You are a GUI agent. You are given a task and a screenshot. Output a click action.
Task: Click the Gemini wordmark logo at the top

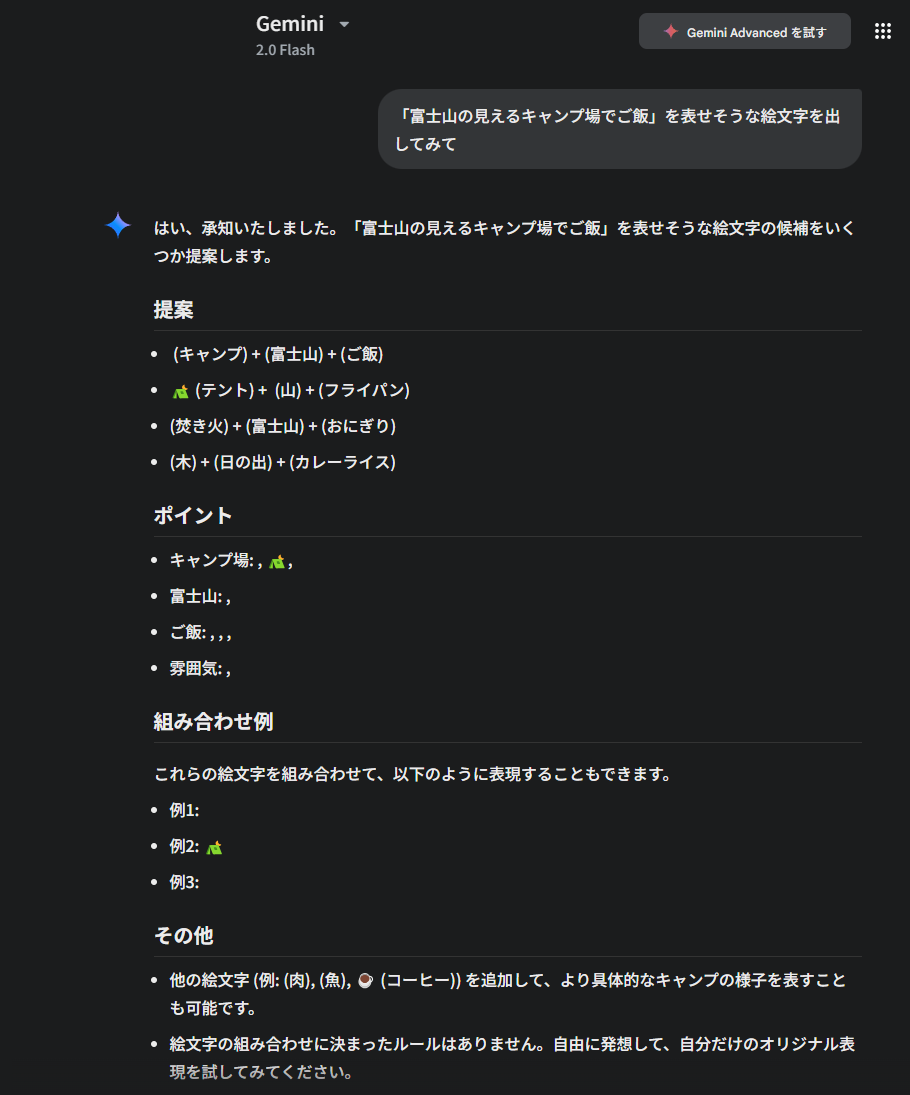289,22
